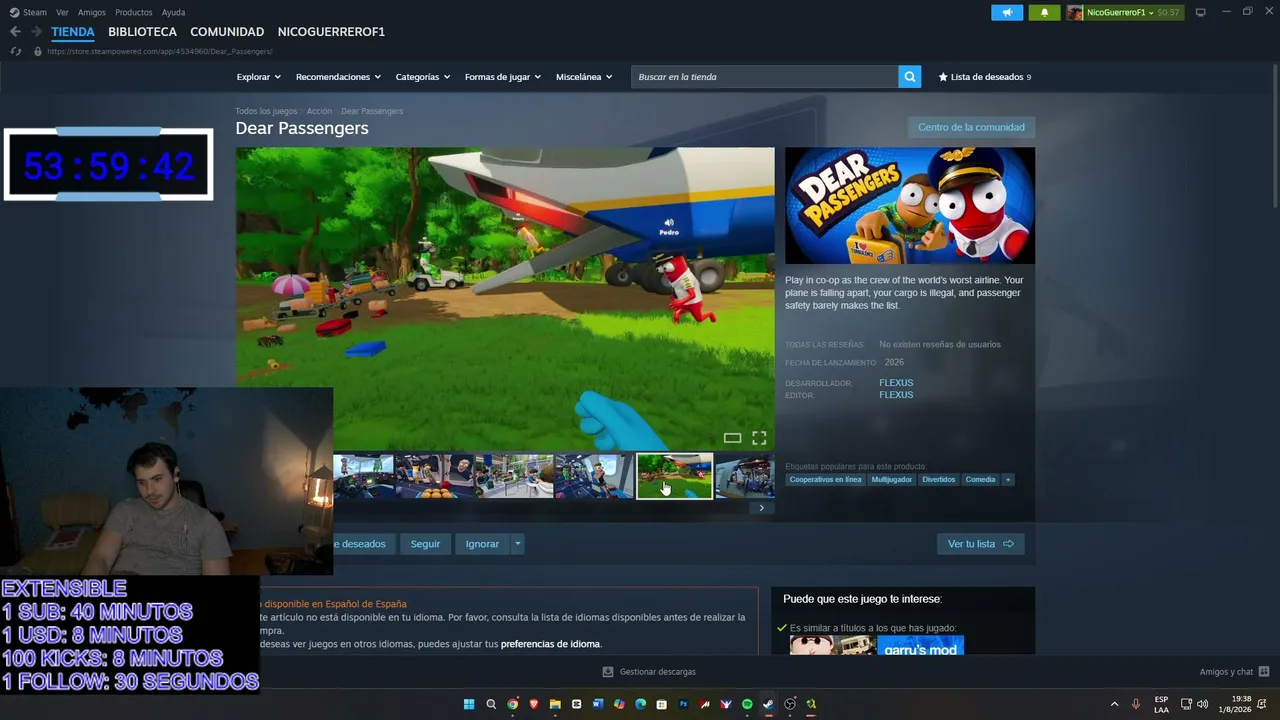The height and width of the screenshot is (720, 1280).
Task: Open the Amigos y chat friends icon
Action: point(1264,672)
